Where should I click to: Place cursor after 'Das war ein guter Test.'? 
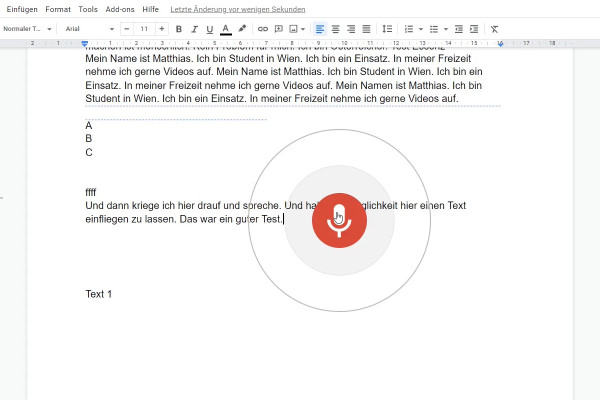(x=283, y=219)
